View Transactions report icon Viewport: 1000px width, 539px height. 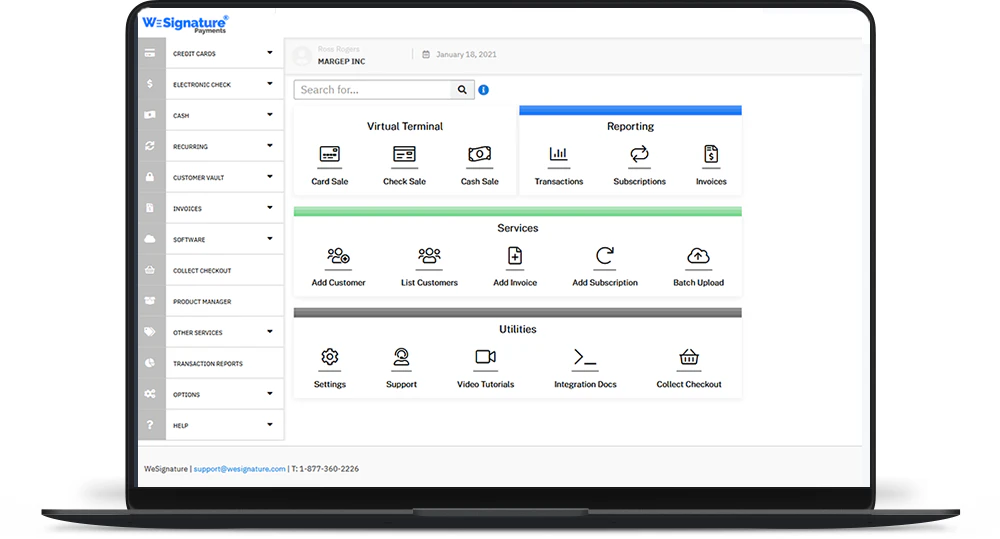[558, 154]
